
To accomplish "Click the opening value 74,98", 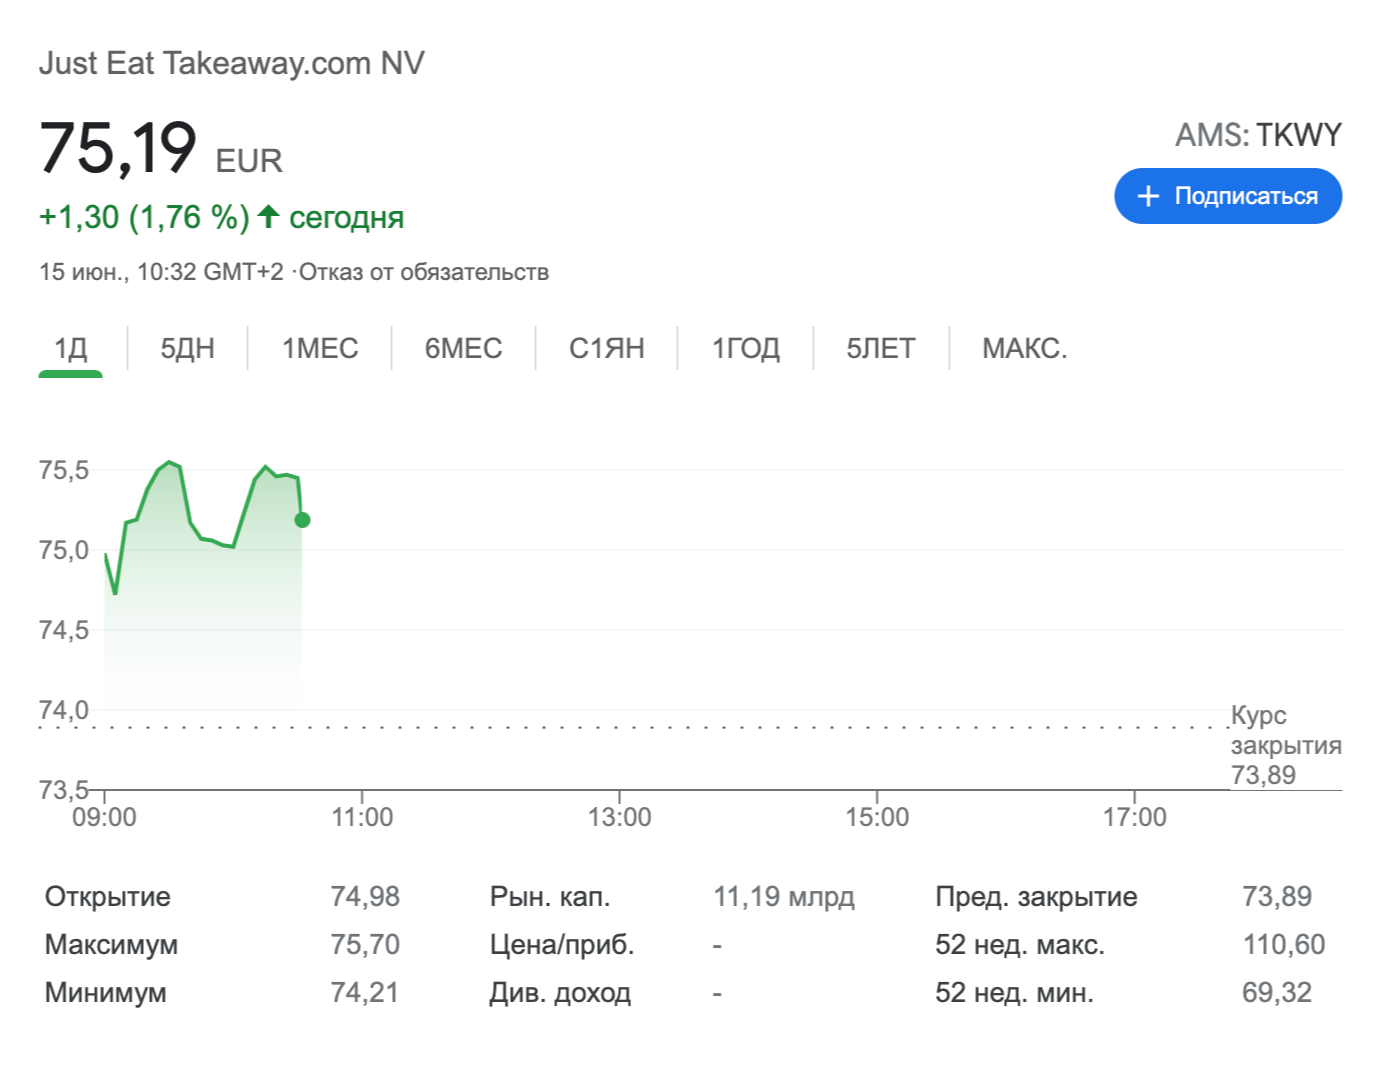I will pos(365,896).
